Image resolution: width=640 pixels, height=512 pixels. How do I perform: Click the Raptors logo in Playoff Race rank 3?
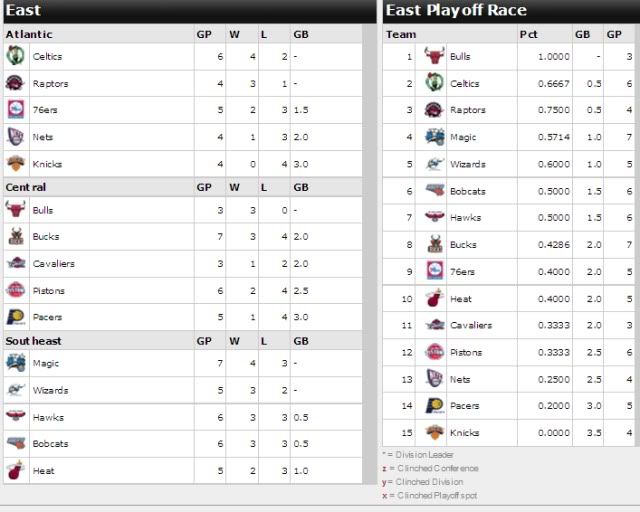click(434, 109)
